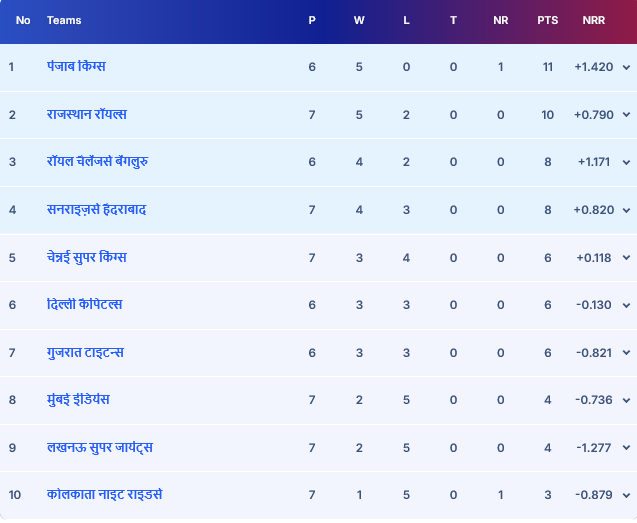Open the मुंबई इंडियंस team link
This screenshot has width=637, height=523.
coord(78,399)
